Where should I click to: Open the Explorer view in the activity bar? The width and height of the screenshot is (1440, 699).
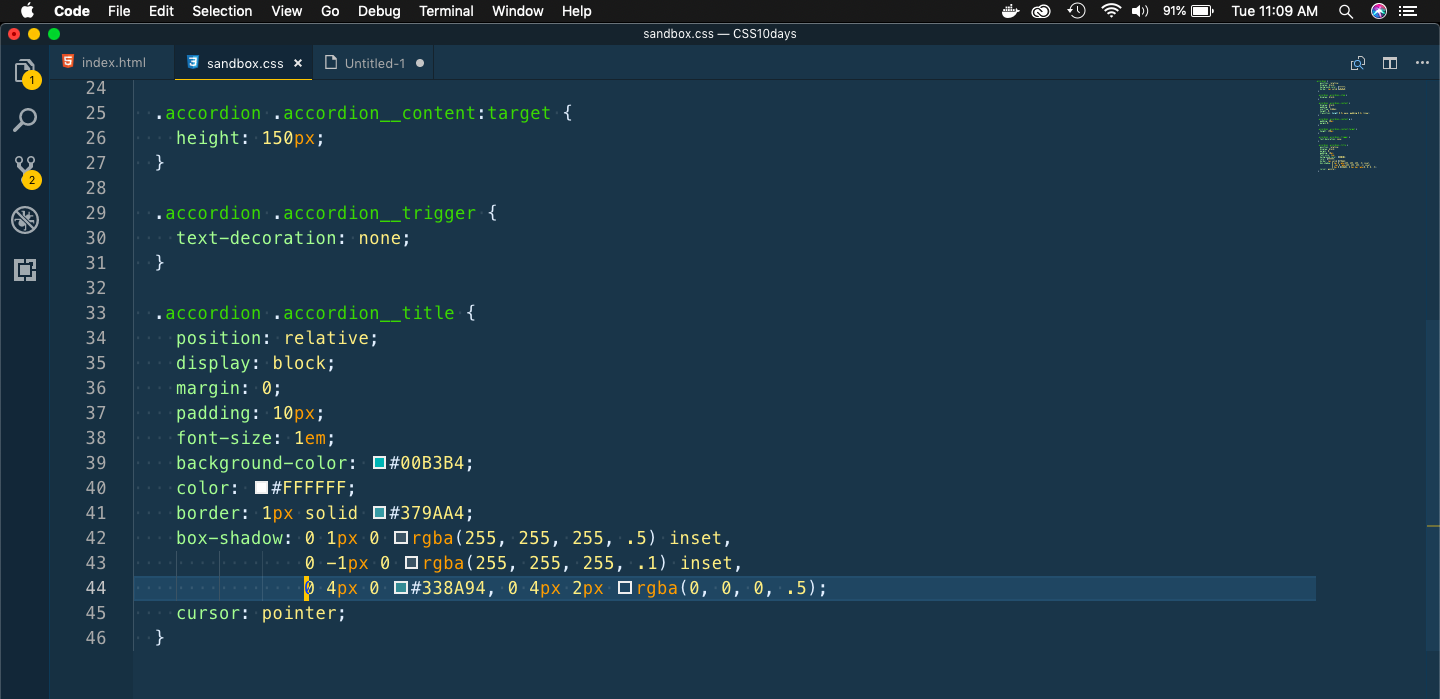pyautogui.click(x=25, y=71)
